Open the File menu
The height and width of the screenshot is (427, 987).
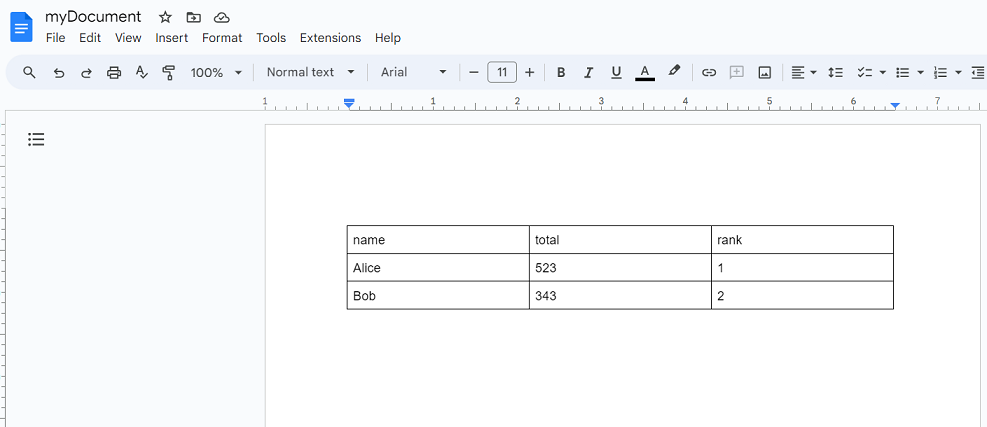click(x=55, y=38)
